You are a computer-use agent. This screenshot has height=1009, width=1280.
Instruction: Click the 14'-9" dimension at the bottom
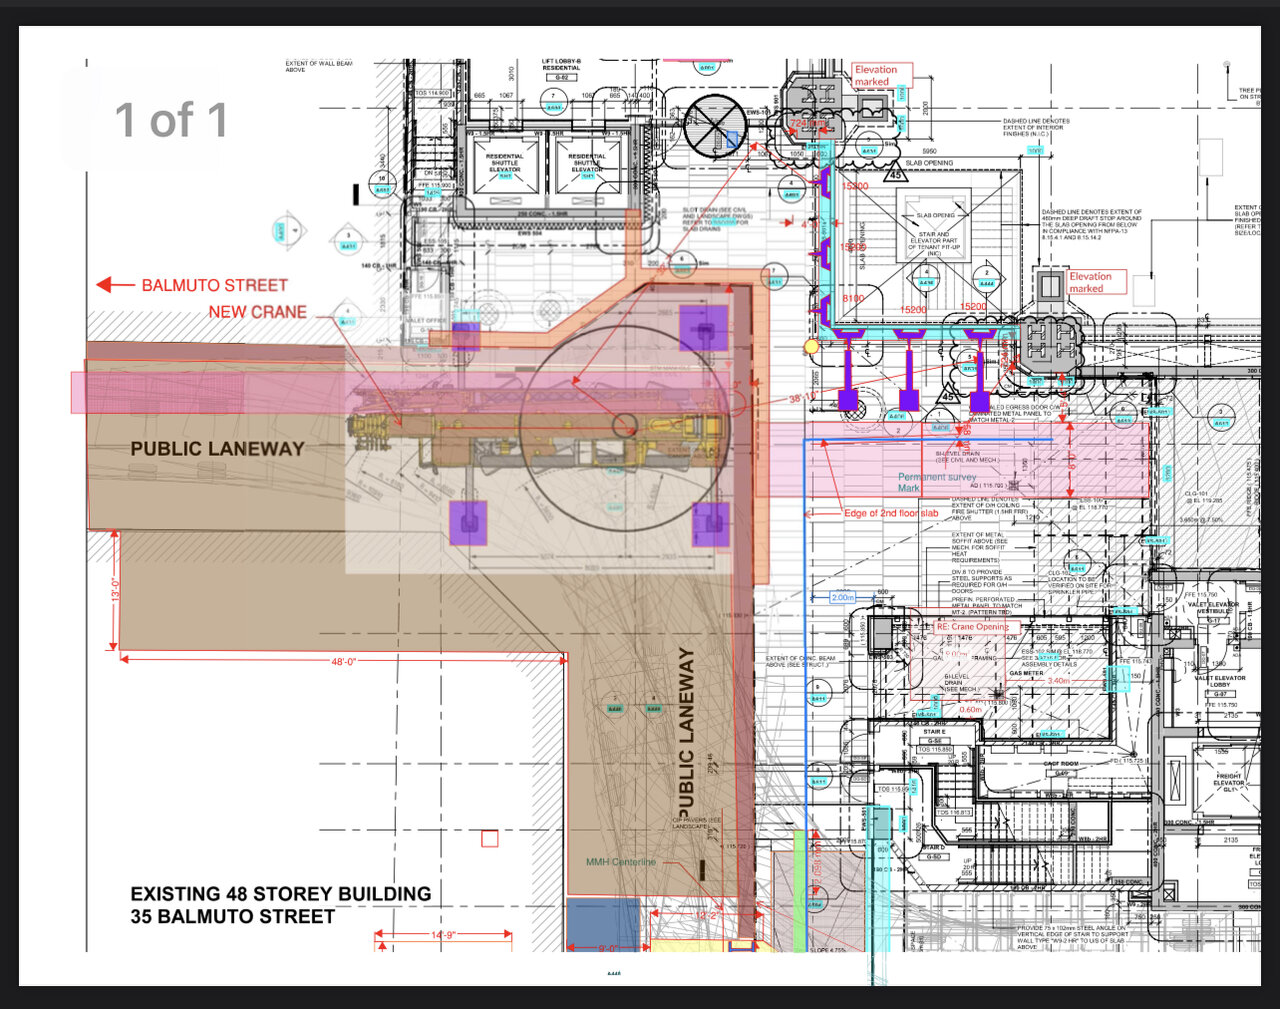point(443,934)
